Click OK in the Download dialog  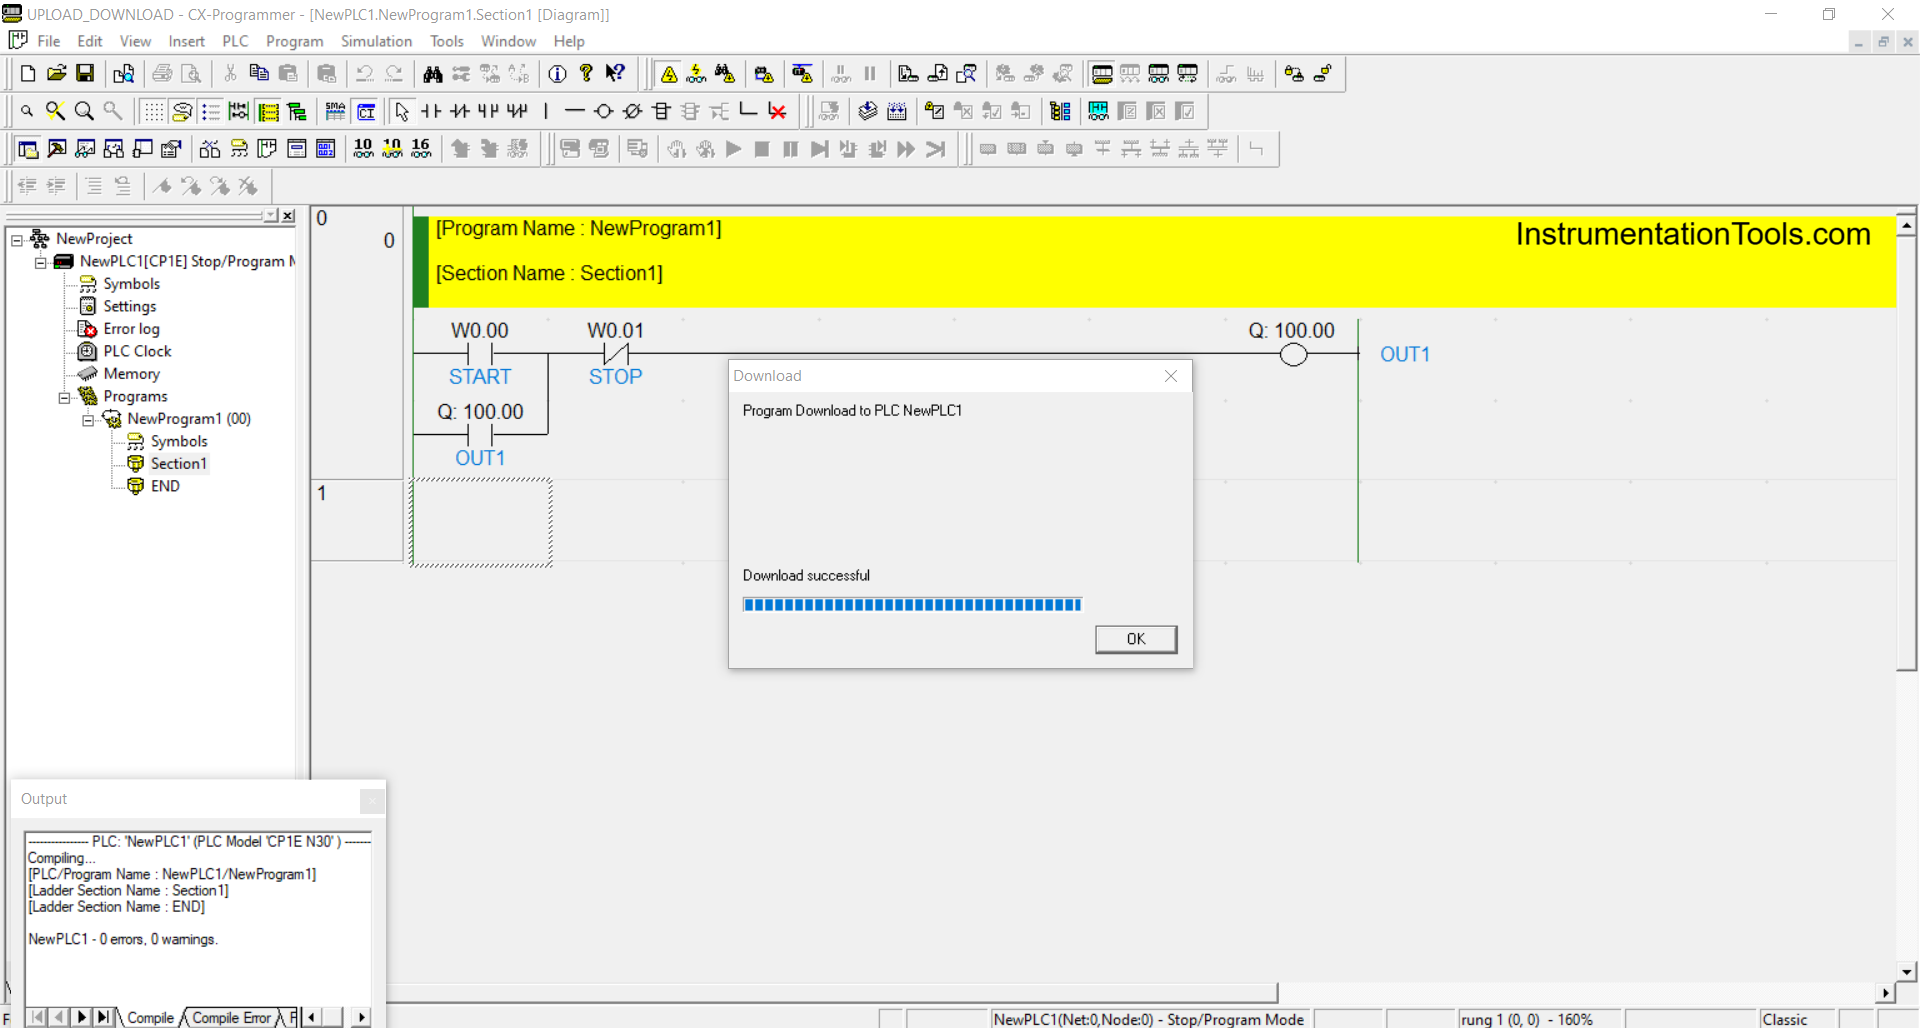tap(1136, 639)
